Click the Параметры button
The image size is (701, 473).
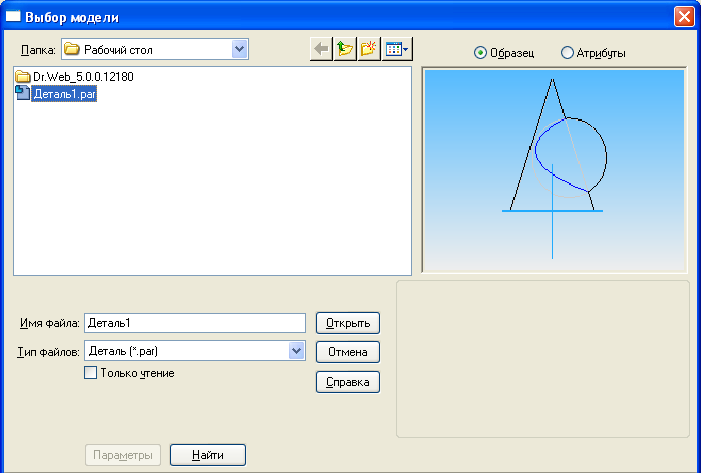coord(122,455)
